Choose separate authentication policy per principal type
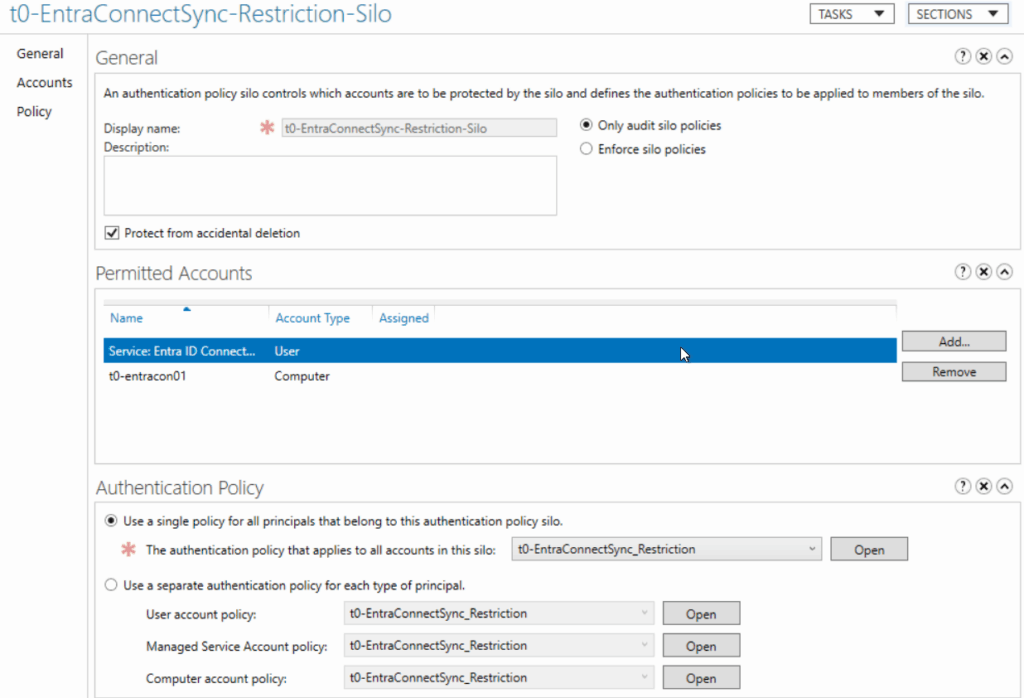This screenshot has height=698, width=1024. pos(111,584)
